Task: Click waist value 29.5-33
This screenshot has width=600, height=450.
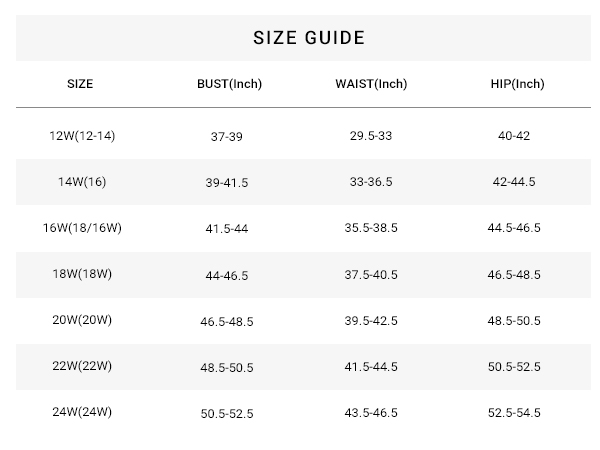Action: 371,136
